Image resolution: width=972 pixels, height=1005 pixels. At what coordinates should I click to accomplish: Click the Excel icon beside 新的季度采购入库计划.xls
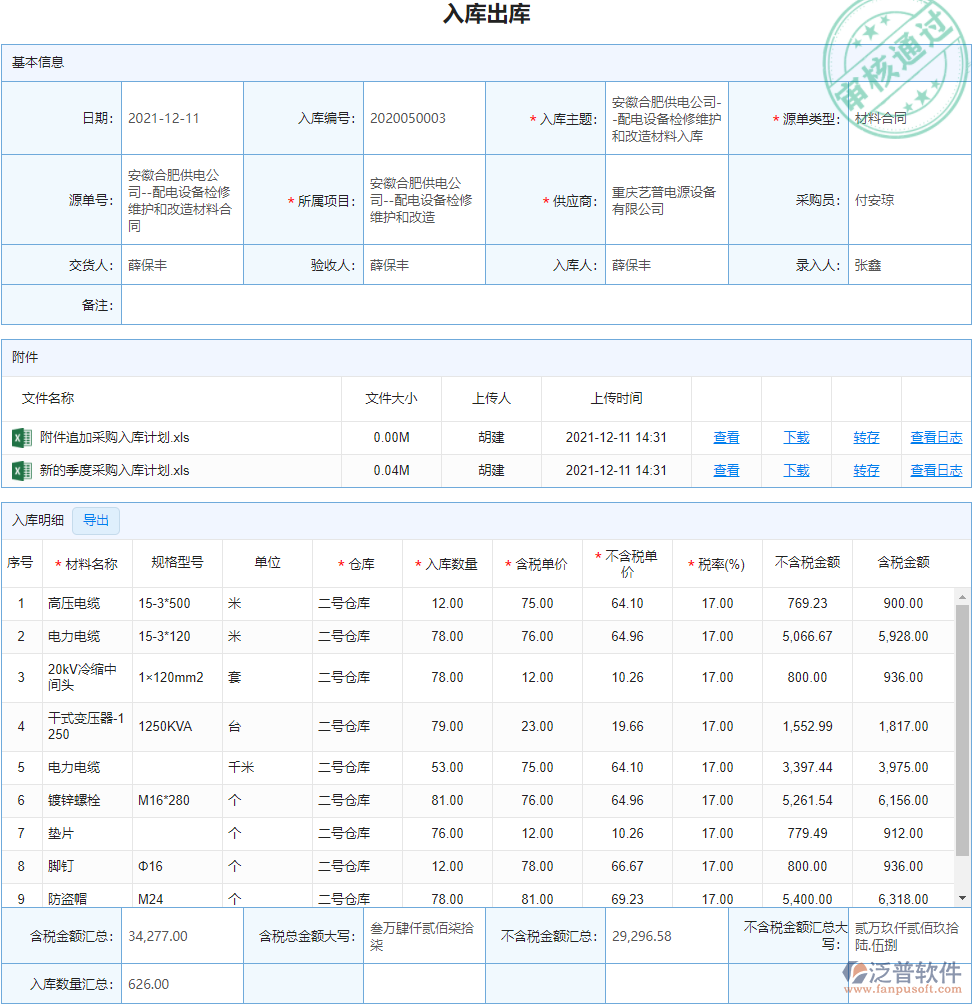point(20,470)
